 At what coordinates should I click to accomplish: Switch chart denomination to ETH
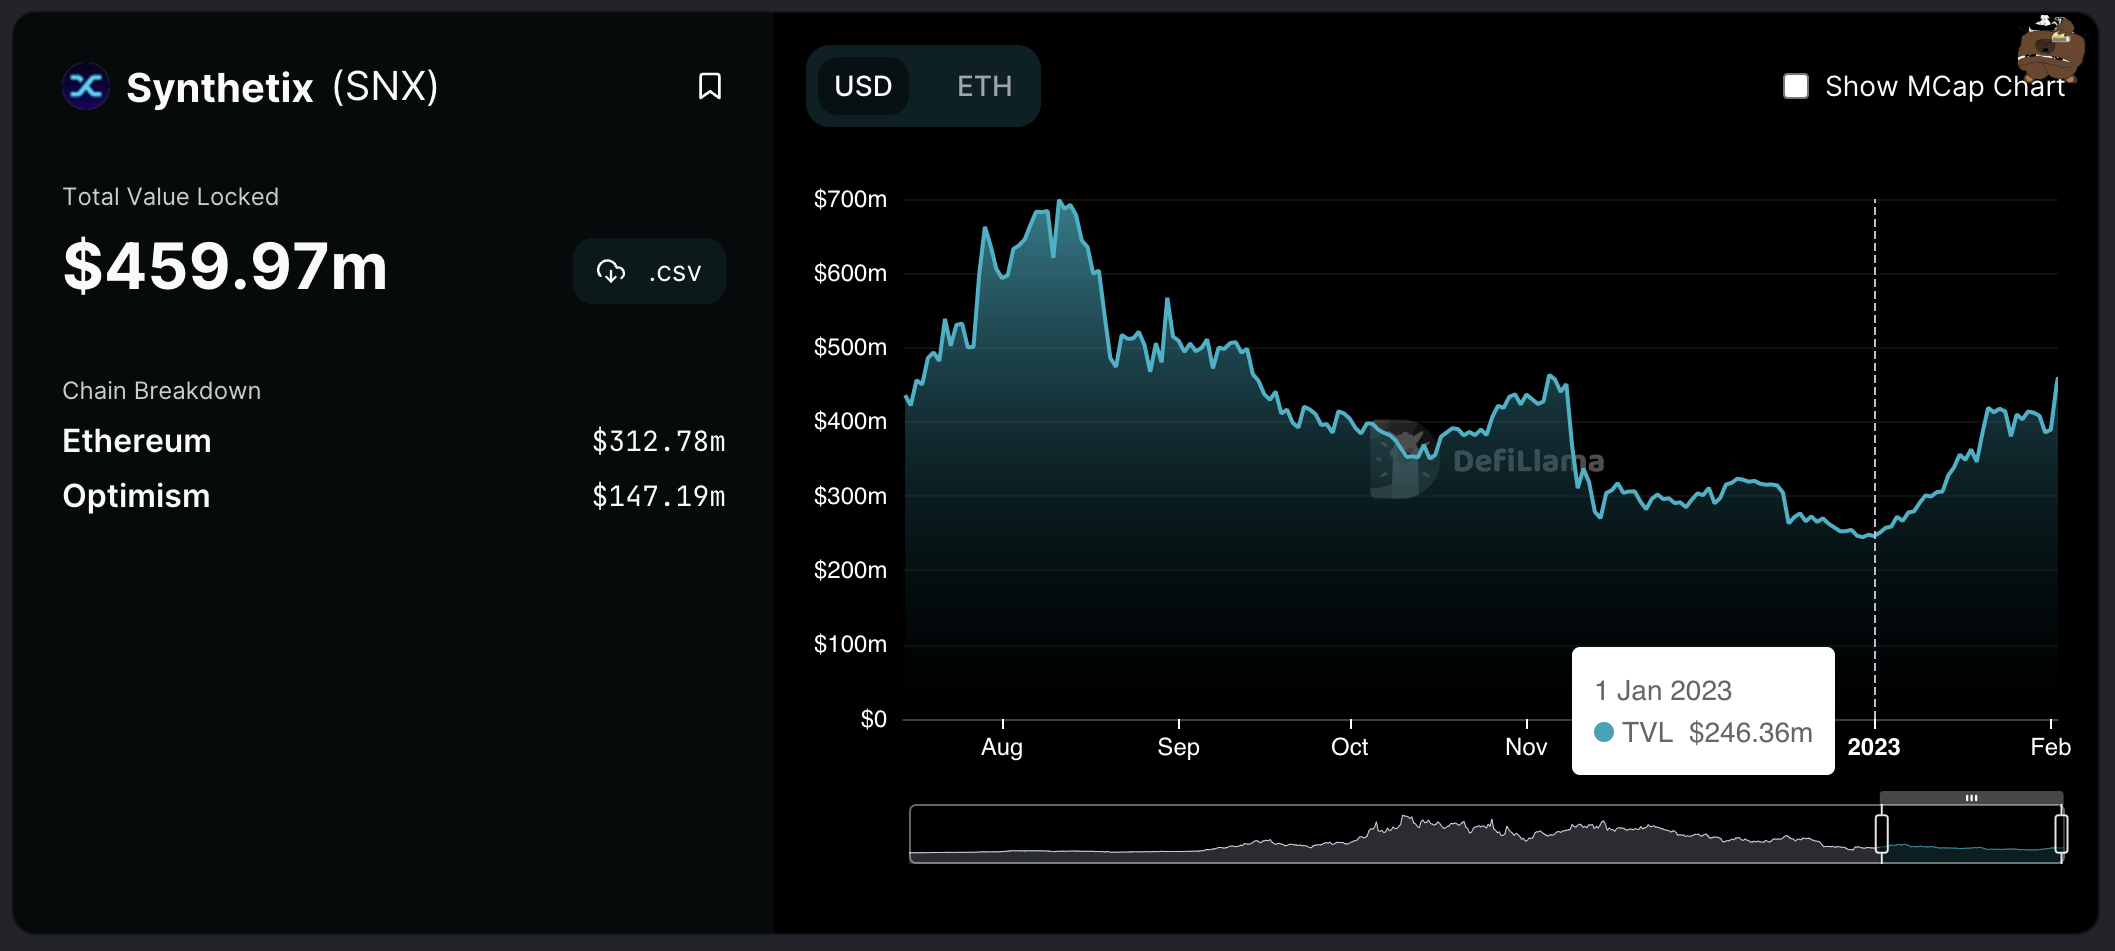pyautogui.click(x=984, y=86)
